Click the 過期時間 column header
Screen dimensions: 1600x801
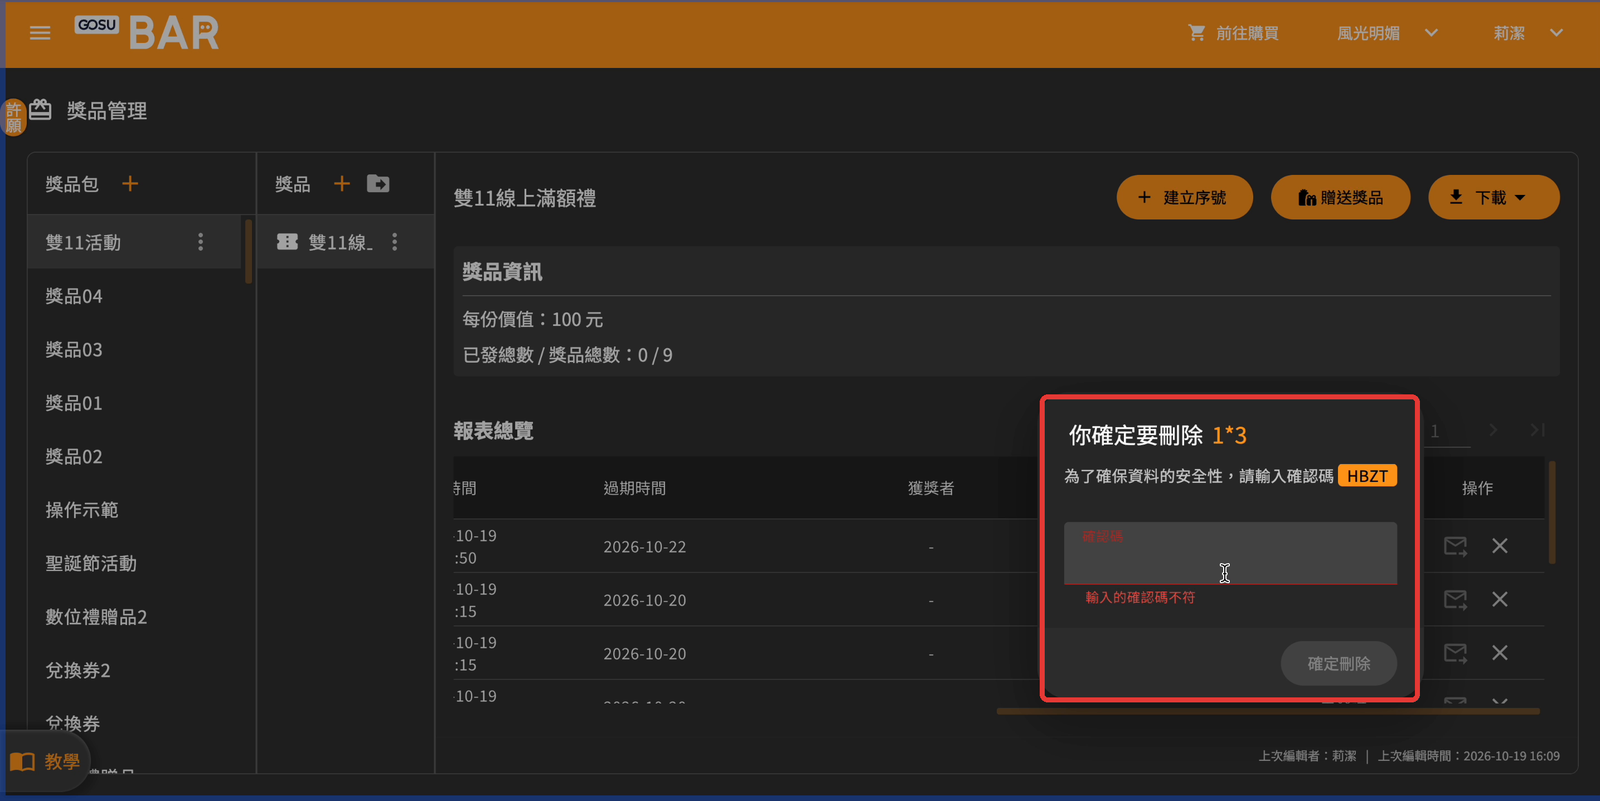click(634, 488)
